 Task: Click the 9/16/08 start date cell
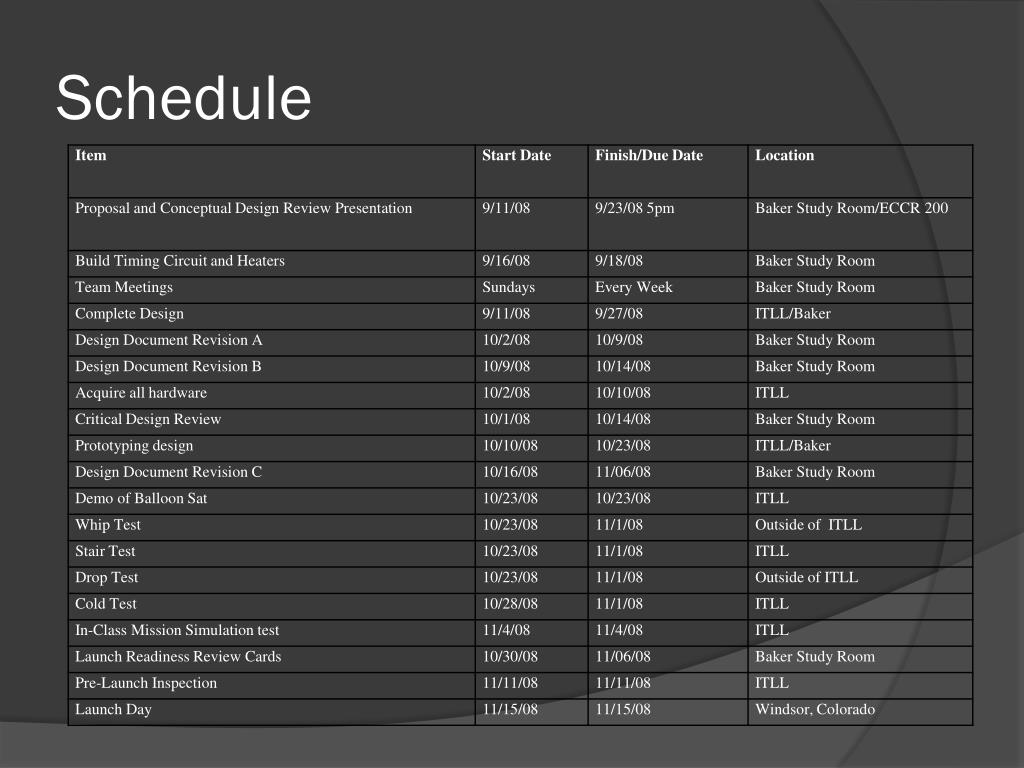pos(506,261)
